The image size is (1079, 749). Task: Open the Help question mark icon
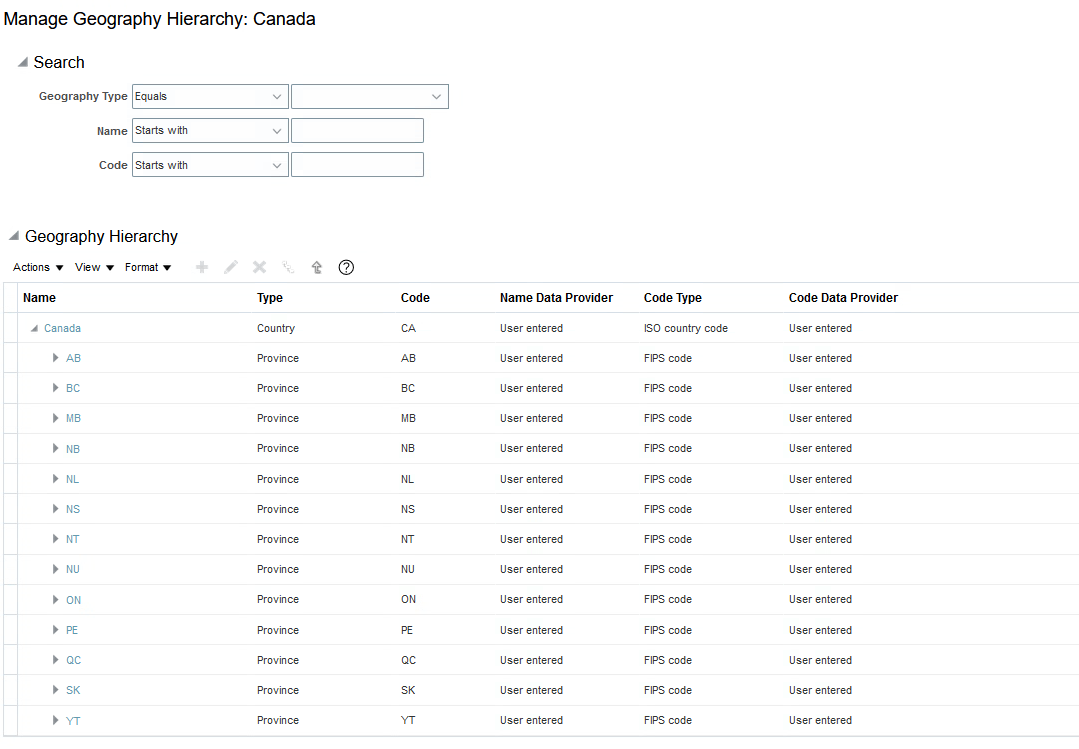coord(346,267)
